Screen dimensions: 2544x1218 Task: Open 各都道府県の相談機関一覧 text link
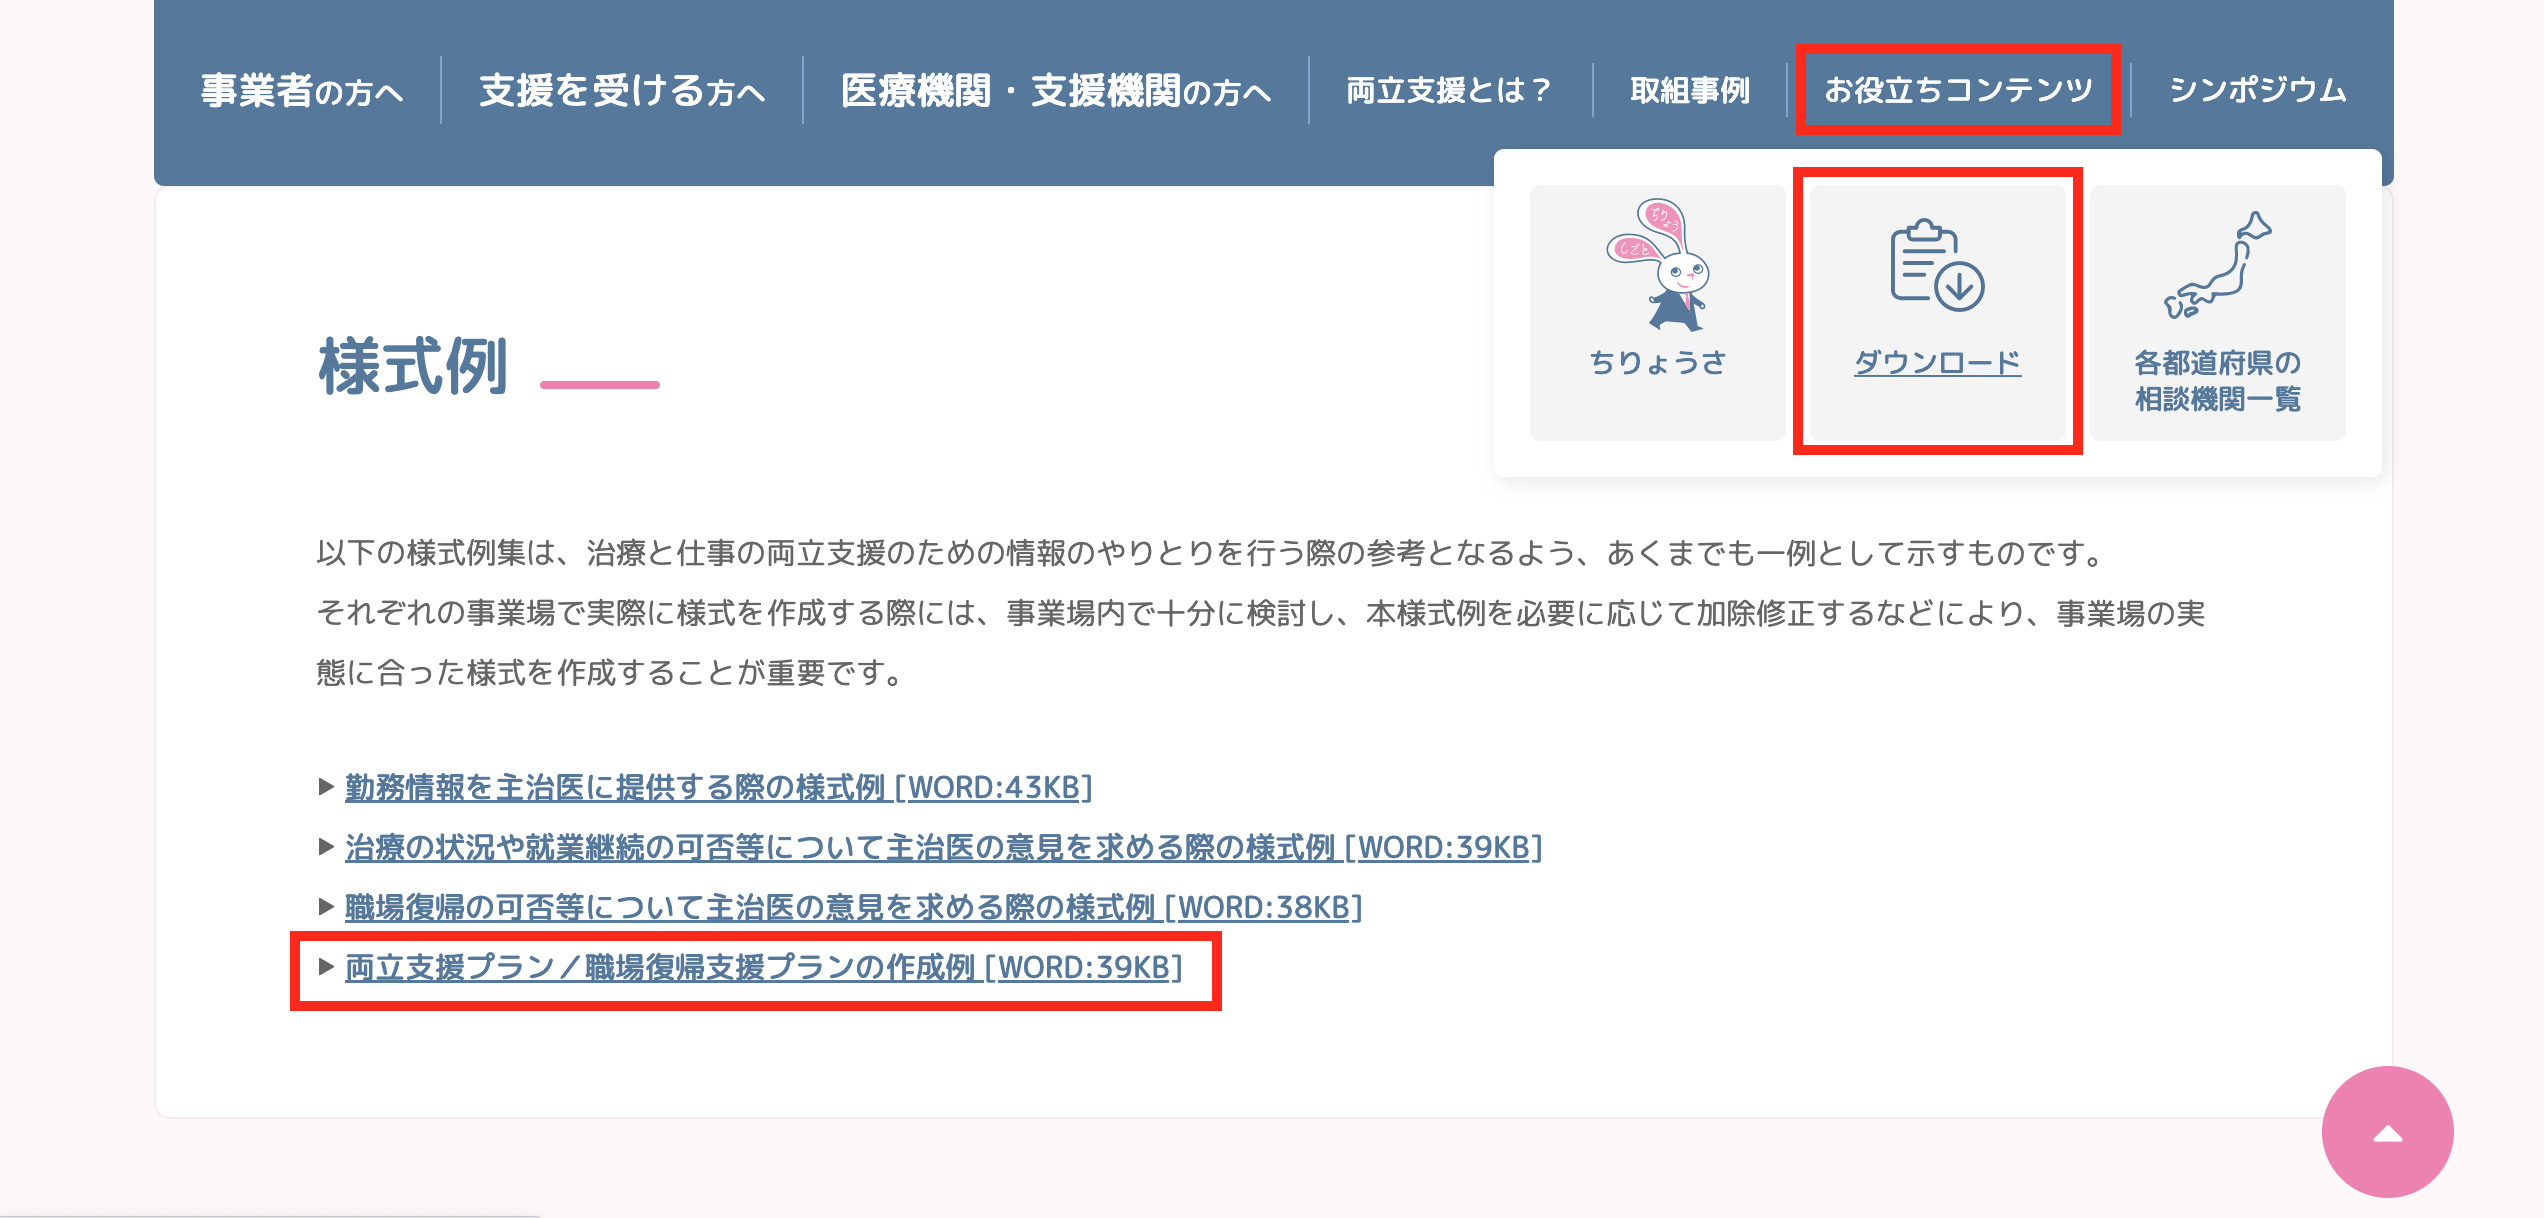coord(2218,380)
